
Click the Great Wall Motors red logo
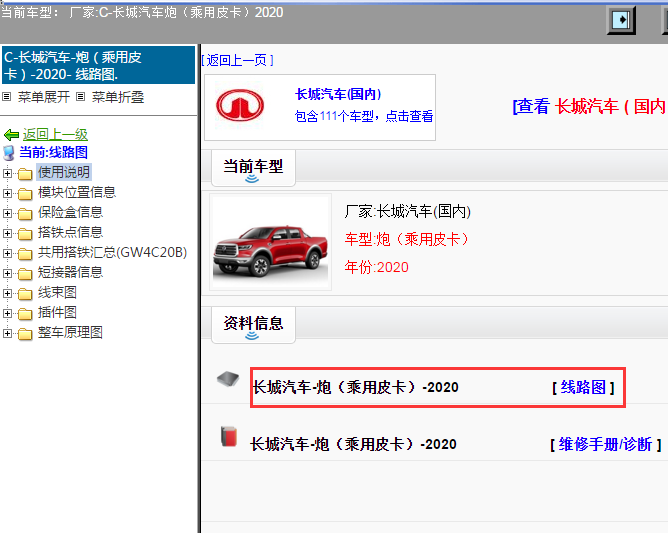[x=240, y=105]
